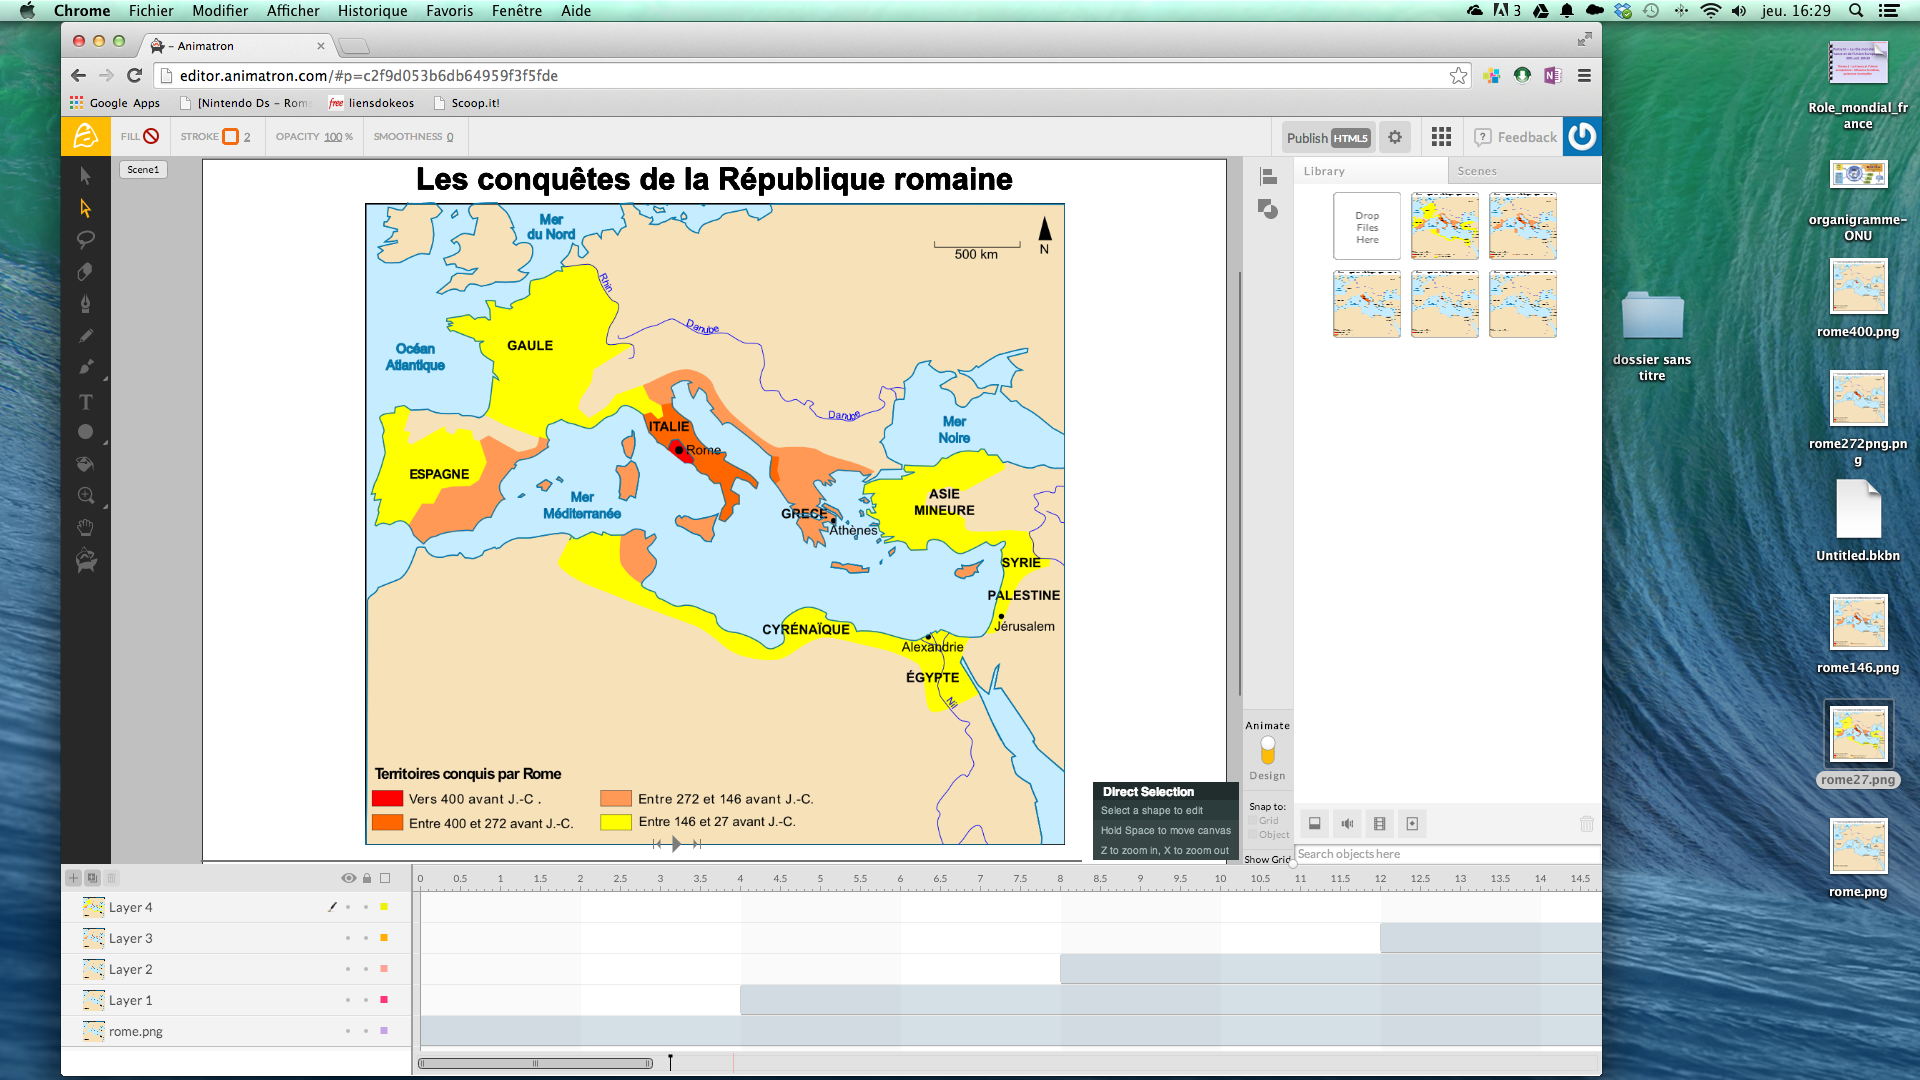Image resolution: width=1920 pixels, height=1080 pixels.
Task: Open Scoop.it! bookmark
Action: tap(467, 103)
